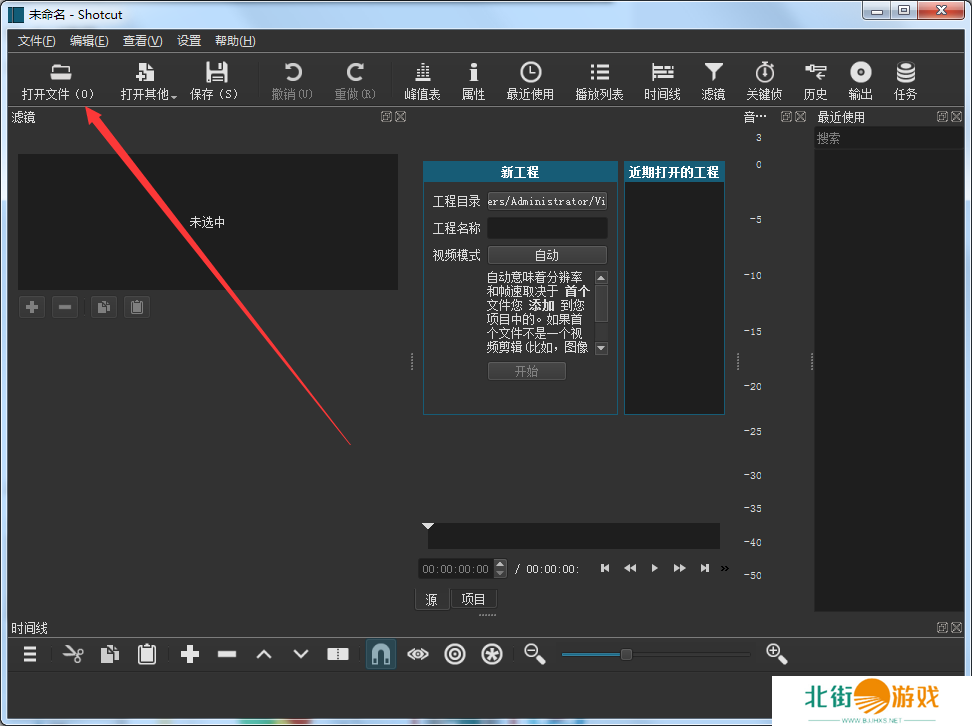This screenshot has width=972, height=726.
Task: Click the 输出 export icon
Action: [x=860, y=81]
